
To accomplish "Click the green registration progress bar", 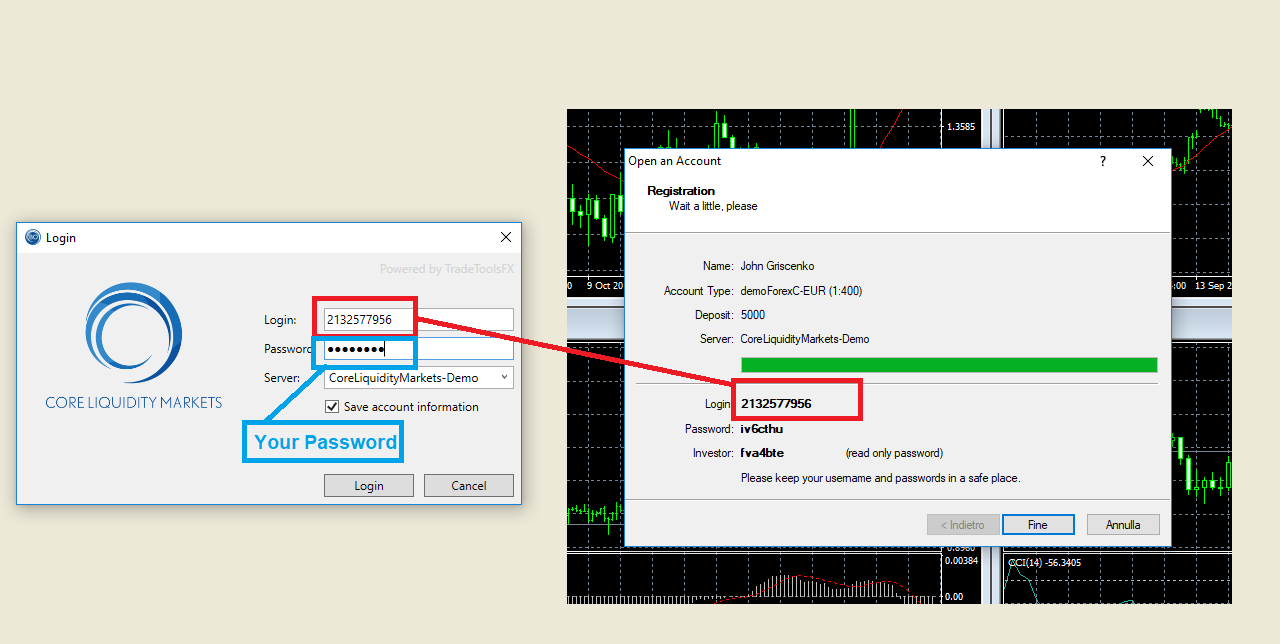I will tap(949, 365).
